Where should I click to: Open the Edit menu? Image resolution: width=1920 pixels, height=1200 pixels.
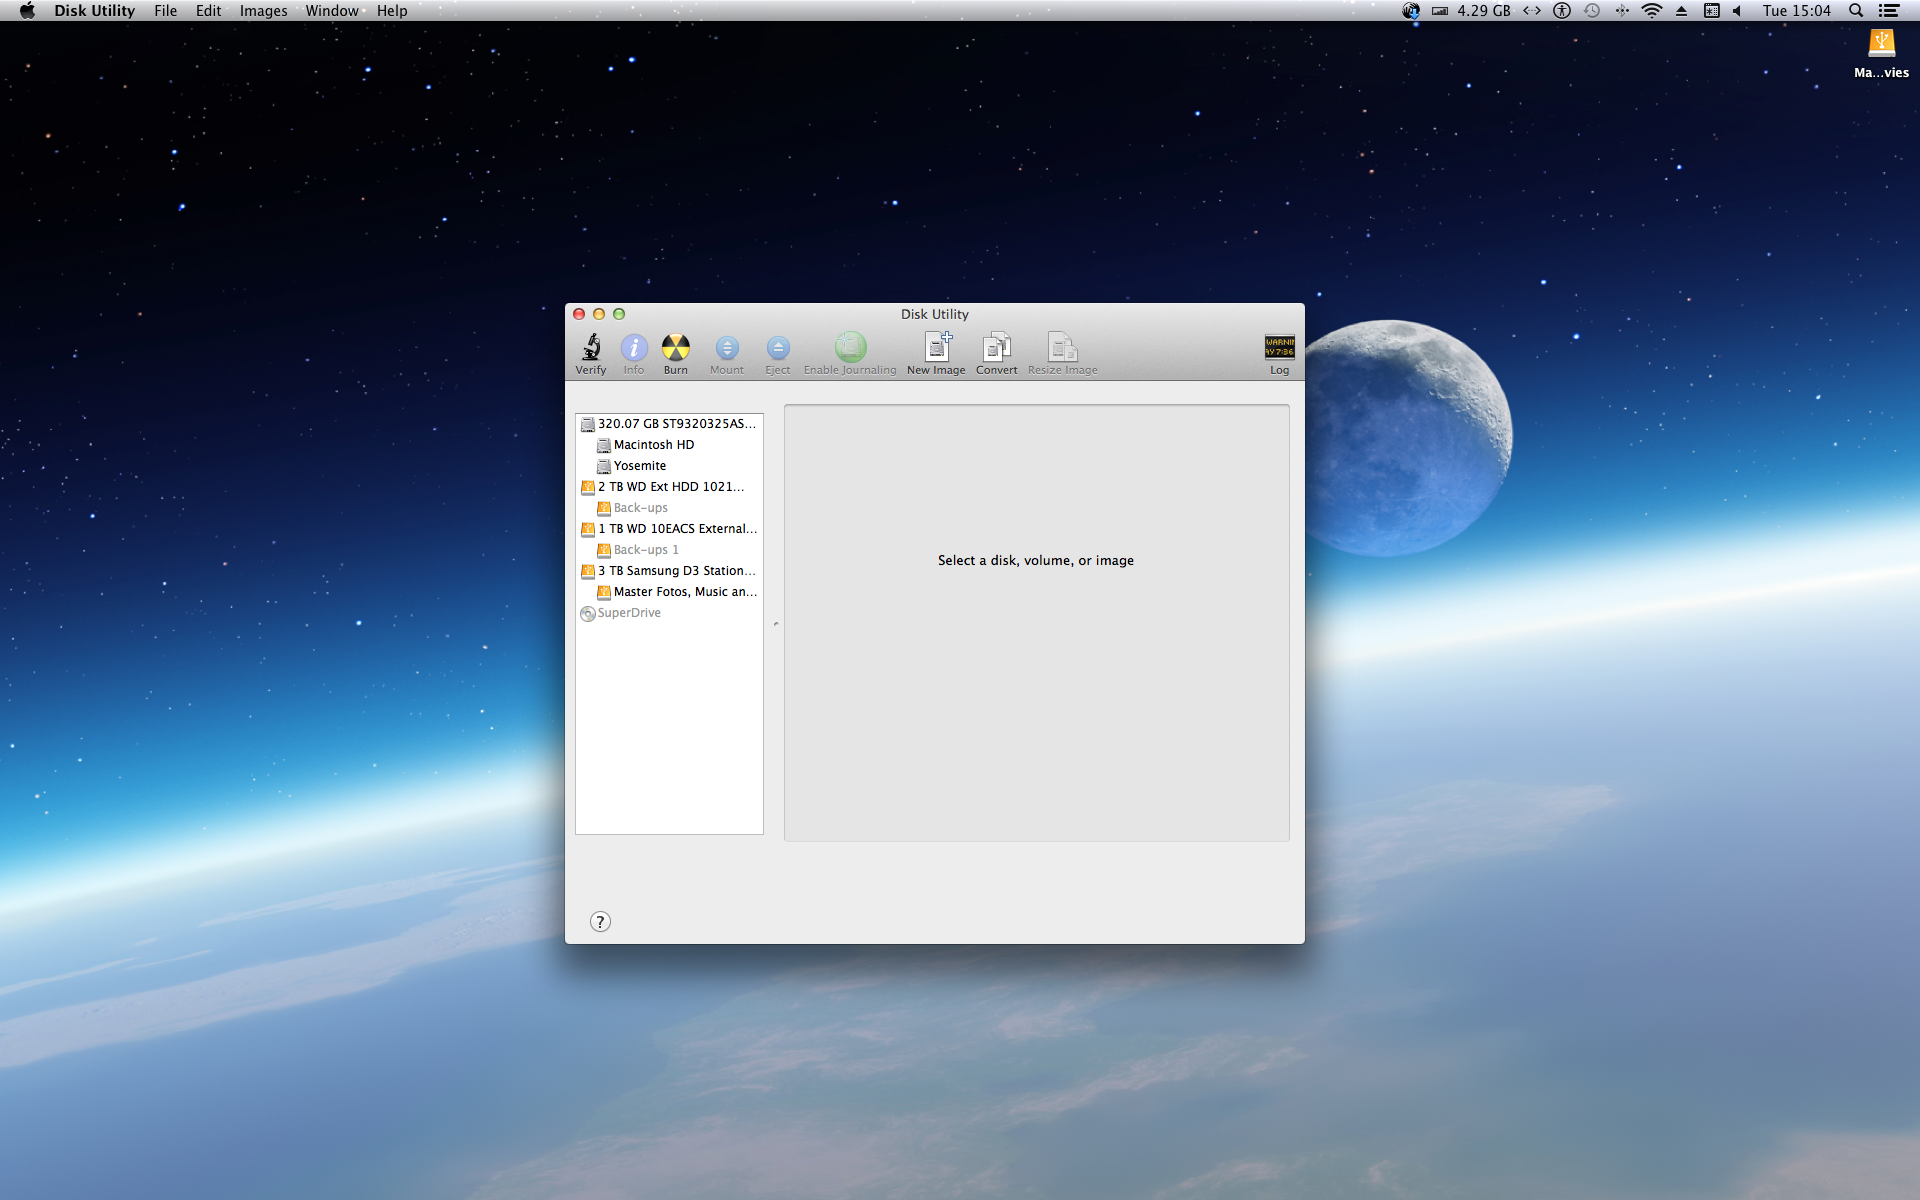(x=208, y=11)
